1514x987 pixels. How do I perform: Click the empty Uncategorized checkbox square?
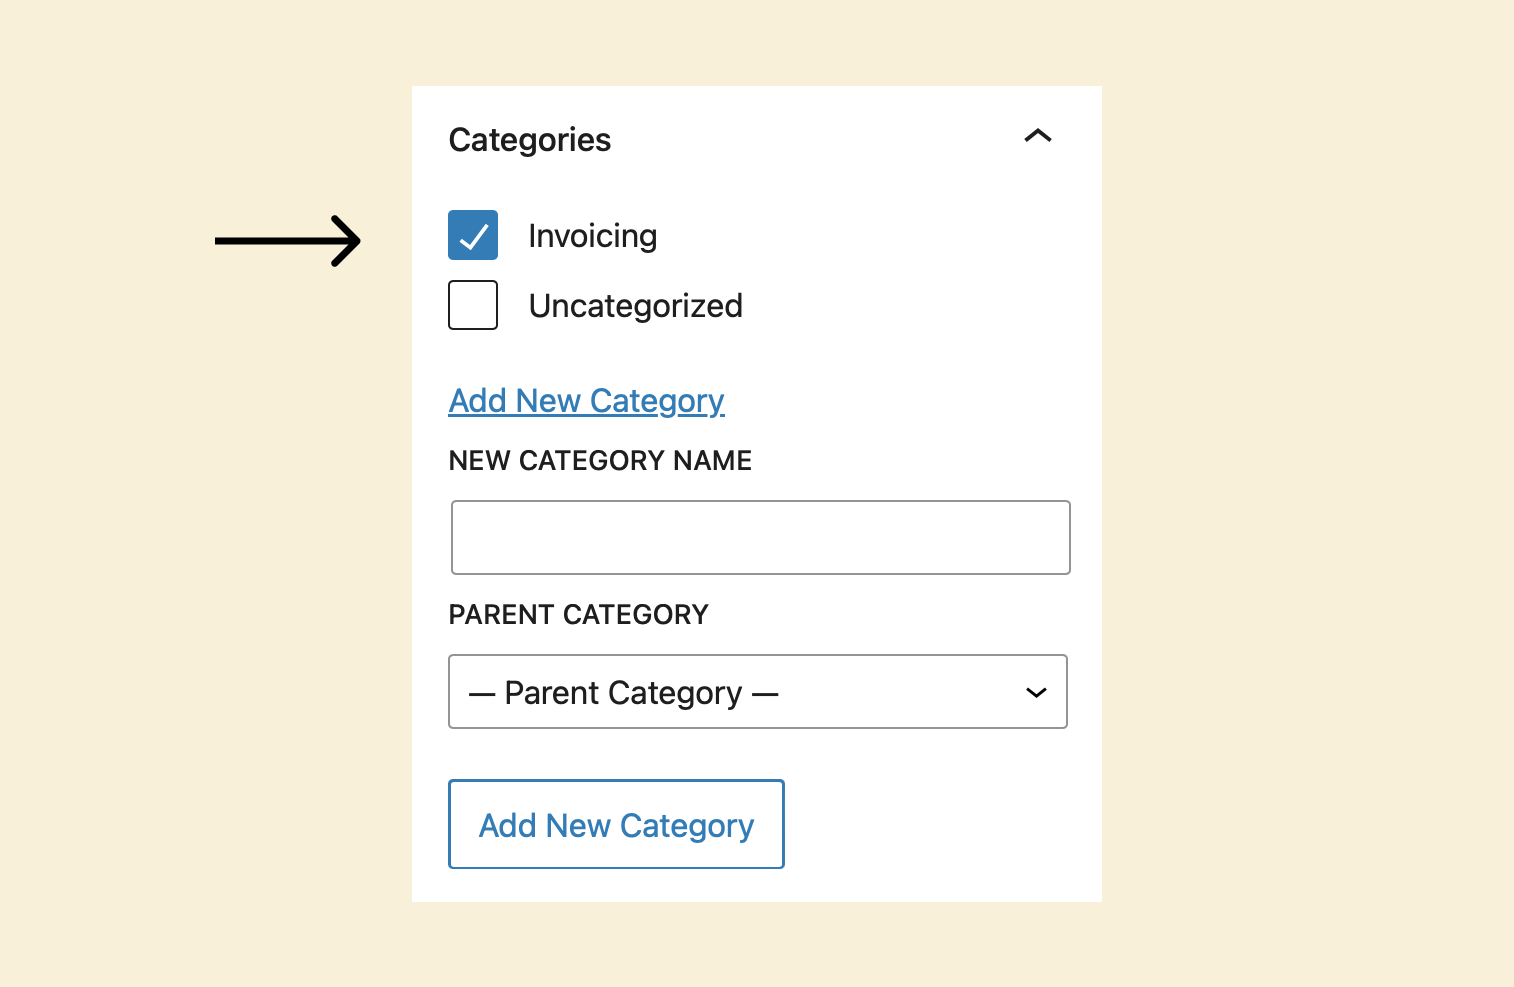point(473,305)
